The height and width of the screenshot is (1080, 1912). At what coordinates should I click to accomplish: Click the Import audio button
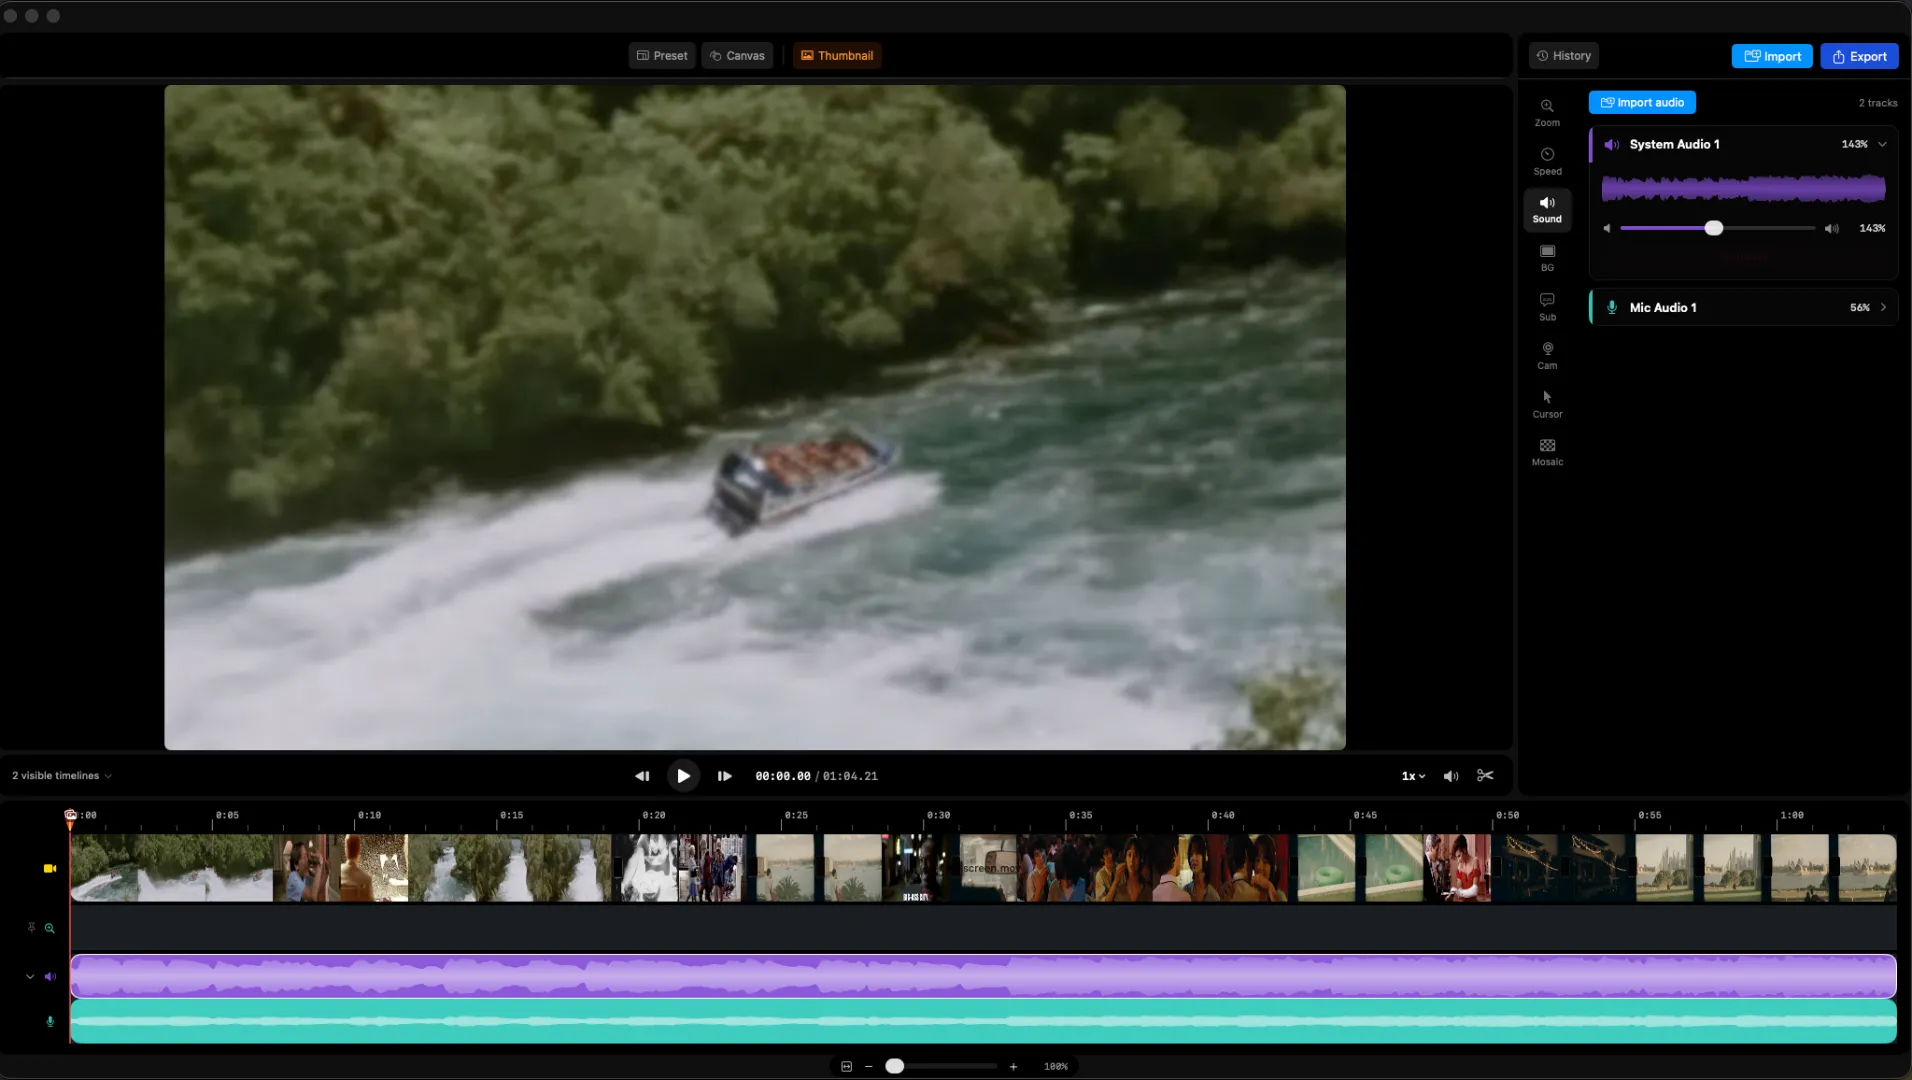(x=1641, y=103)
